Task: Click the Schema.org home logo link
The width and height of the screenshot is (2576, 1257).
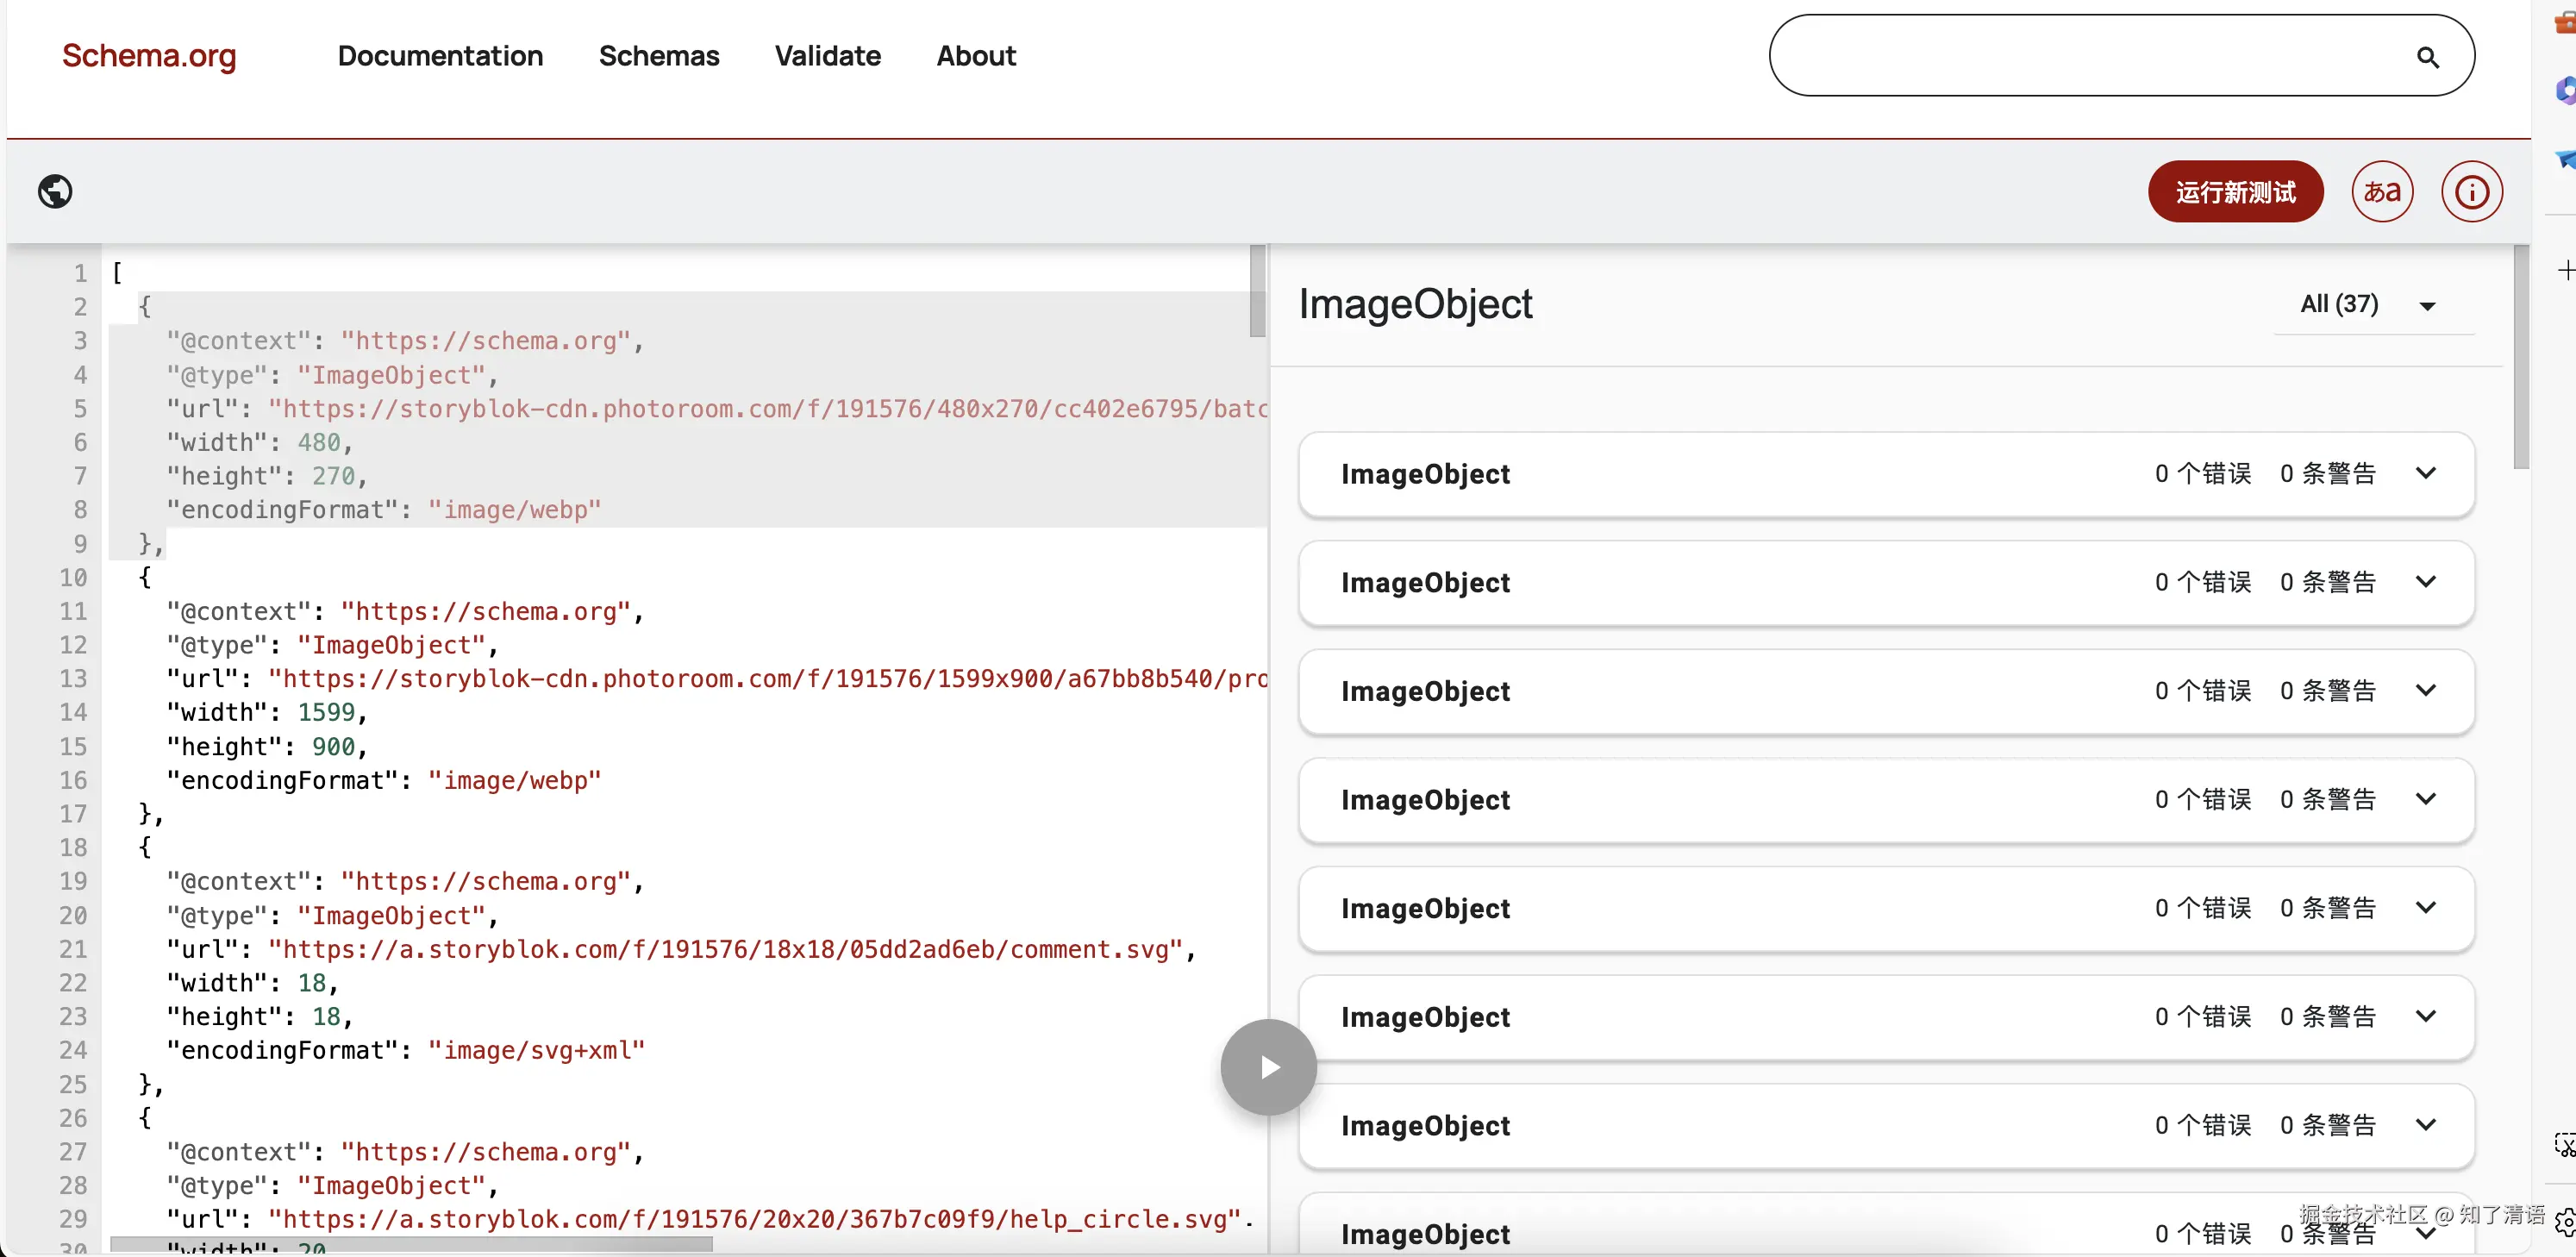Action: [x=149, y=56]
